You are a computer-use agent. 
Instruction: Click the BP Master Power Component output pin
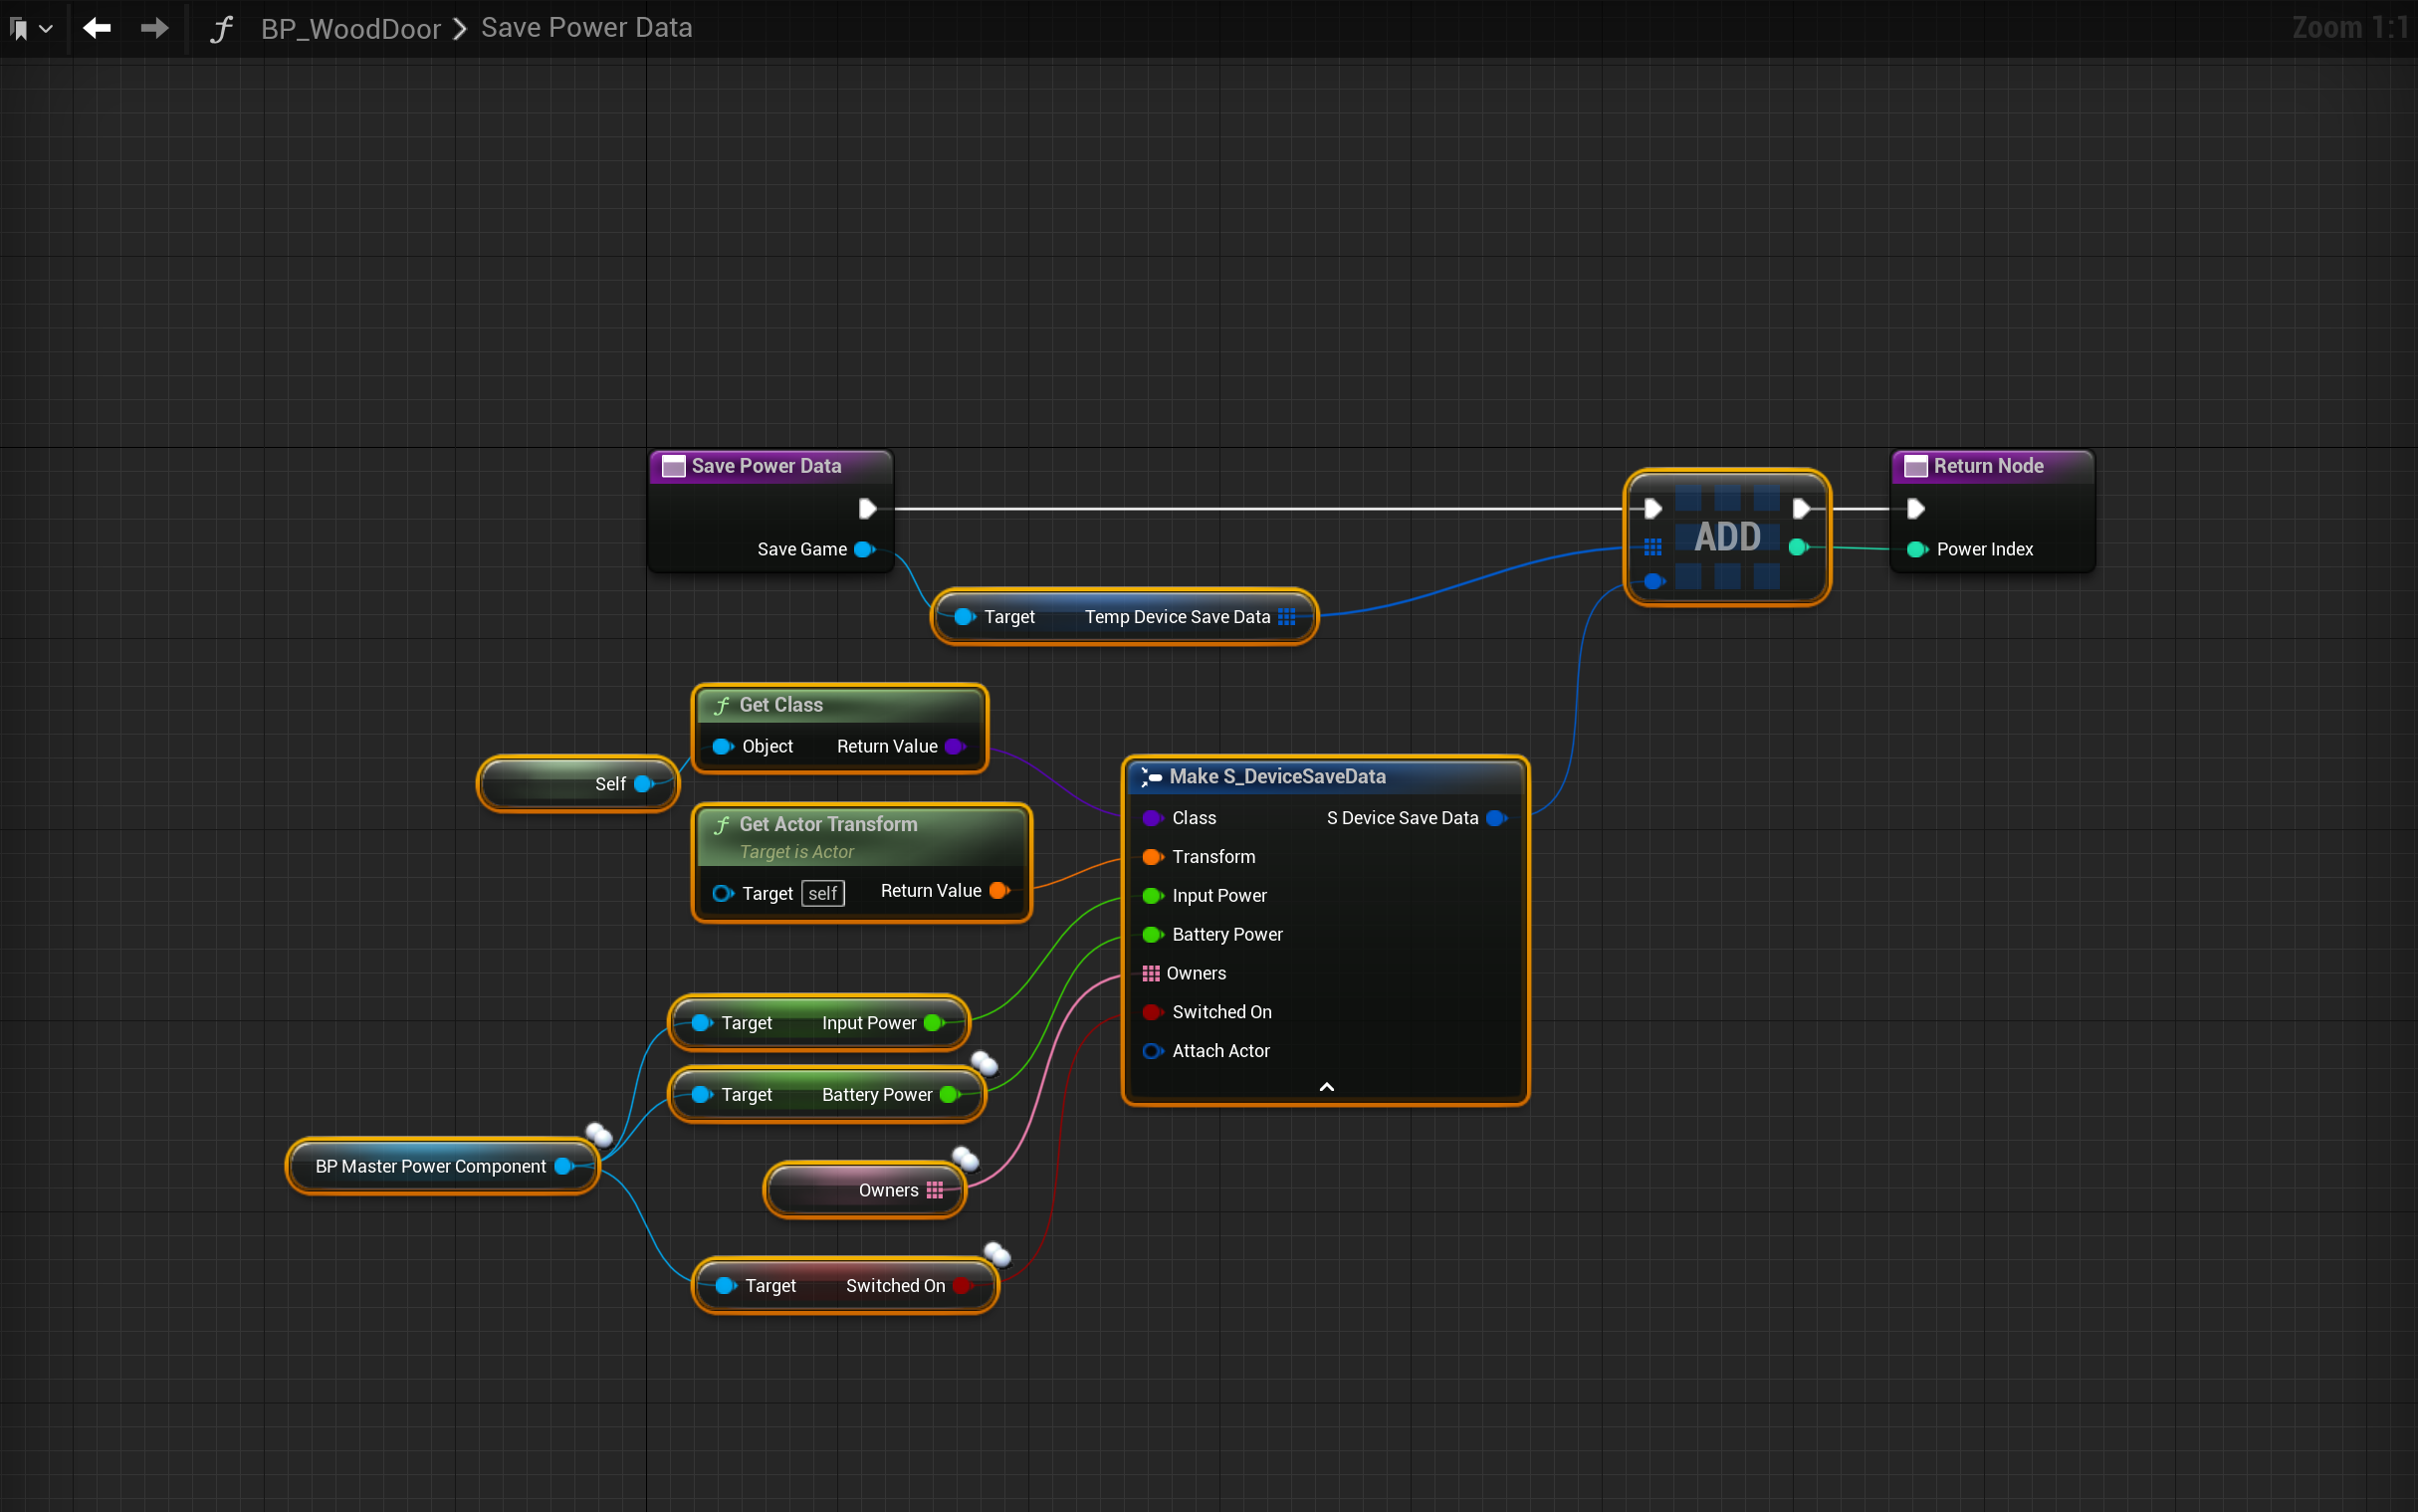563,1166
